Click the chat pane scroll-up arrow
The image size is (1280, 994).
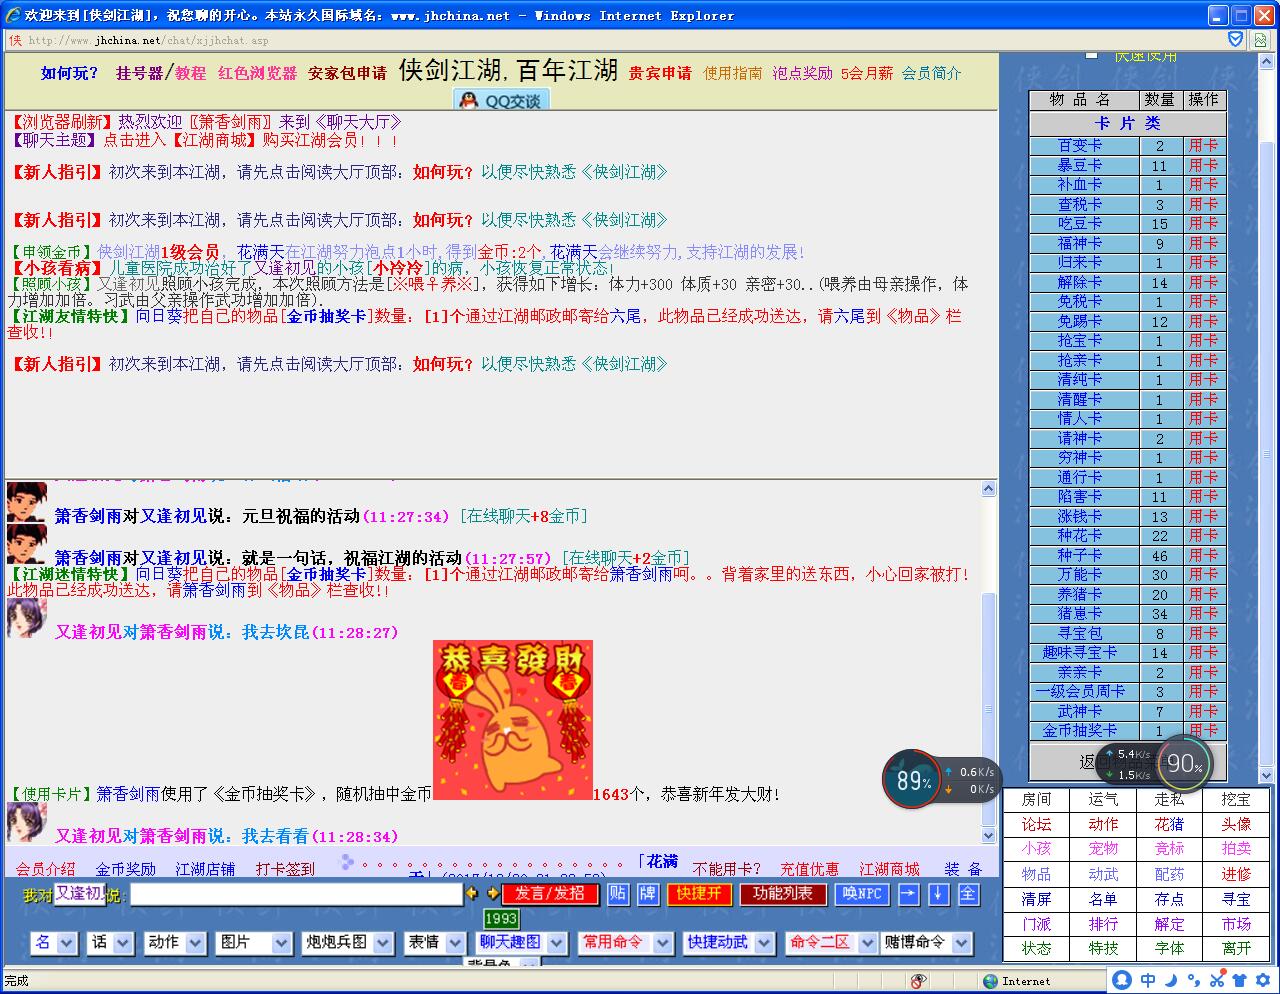pyautogui.click(x=989, y=489)
